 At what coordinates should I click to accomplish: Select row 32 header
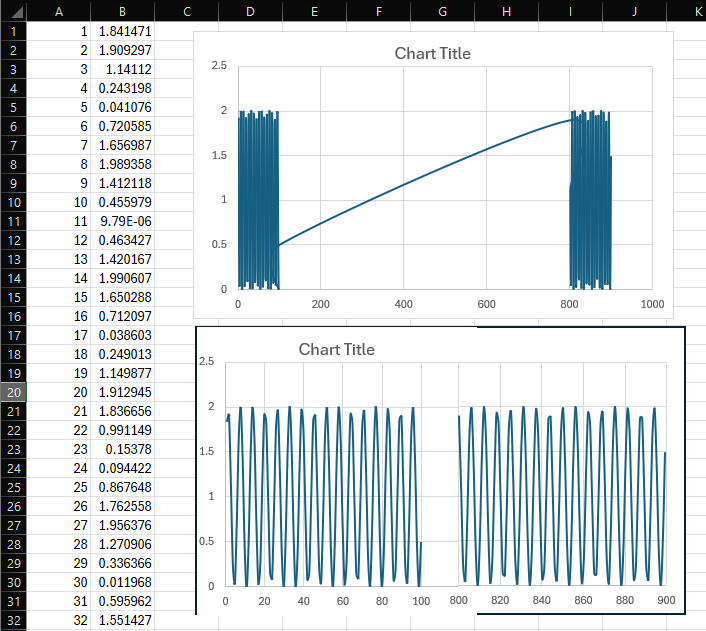coord(14,620)
